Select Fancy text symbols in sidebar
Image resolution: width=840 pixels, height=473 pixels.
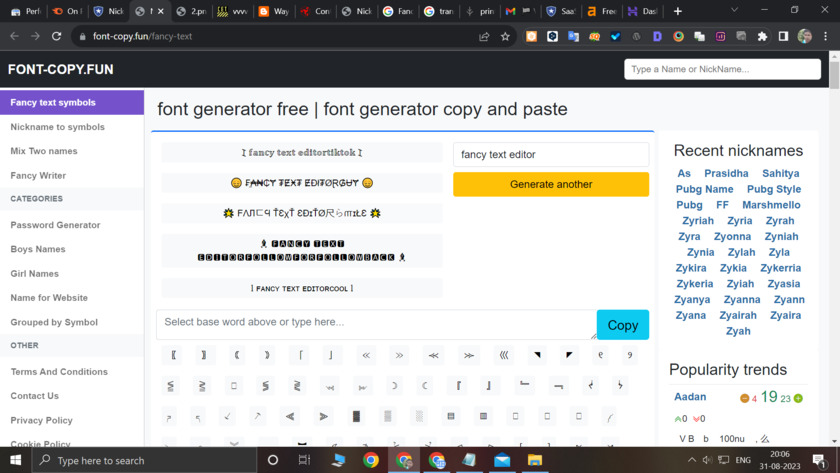72,102
